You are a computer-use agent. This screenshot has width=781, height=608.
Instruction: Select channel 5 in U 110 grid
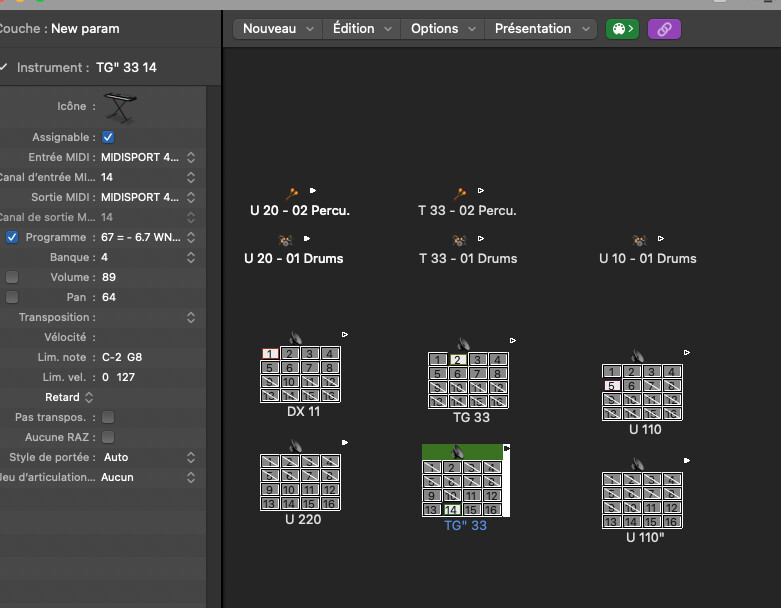coord(612,385)
